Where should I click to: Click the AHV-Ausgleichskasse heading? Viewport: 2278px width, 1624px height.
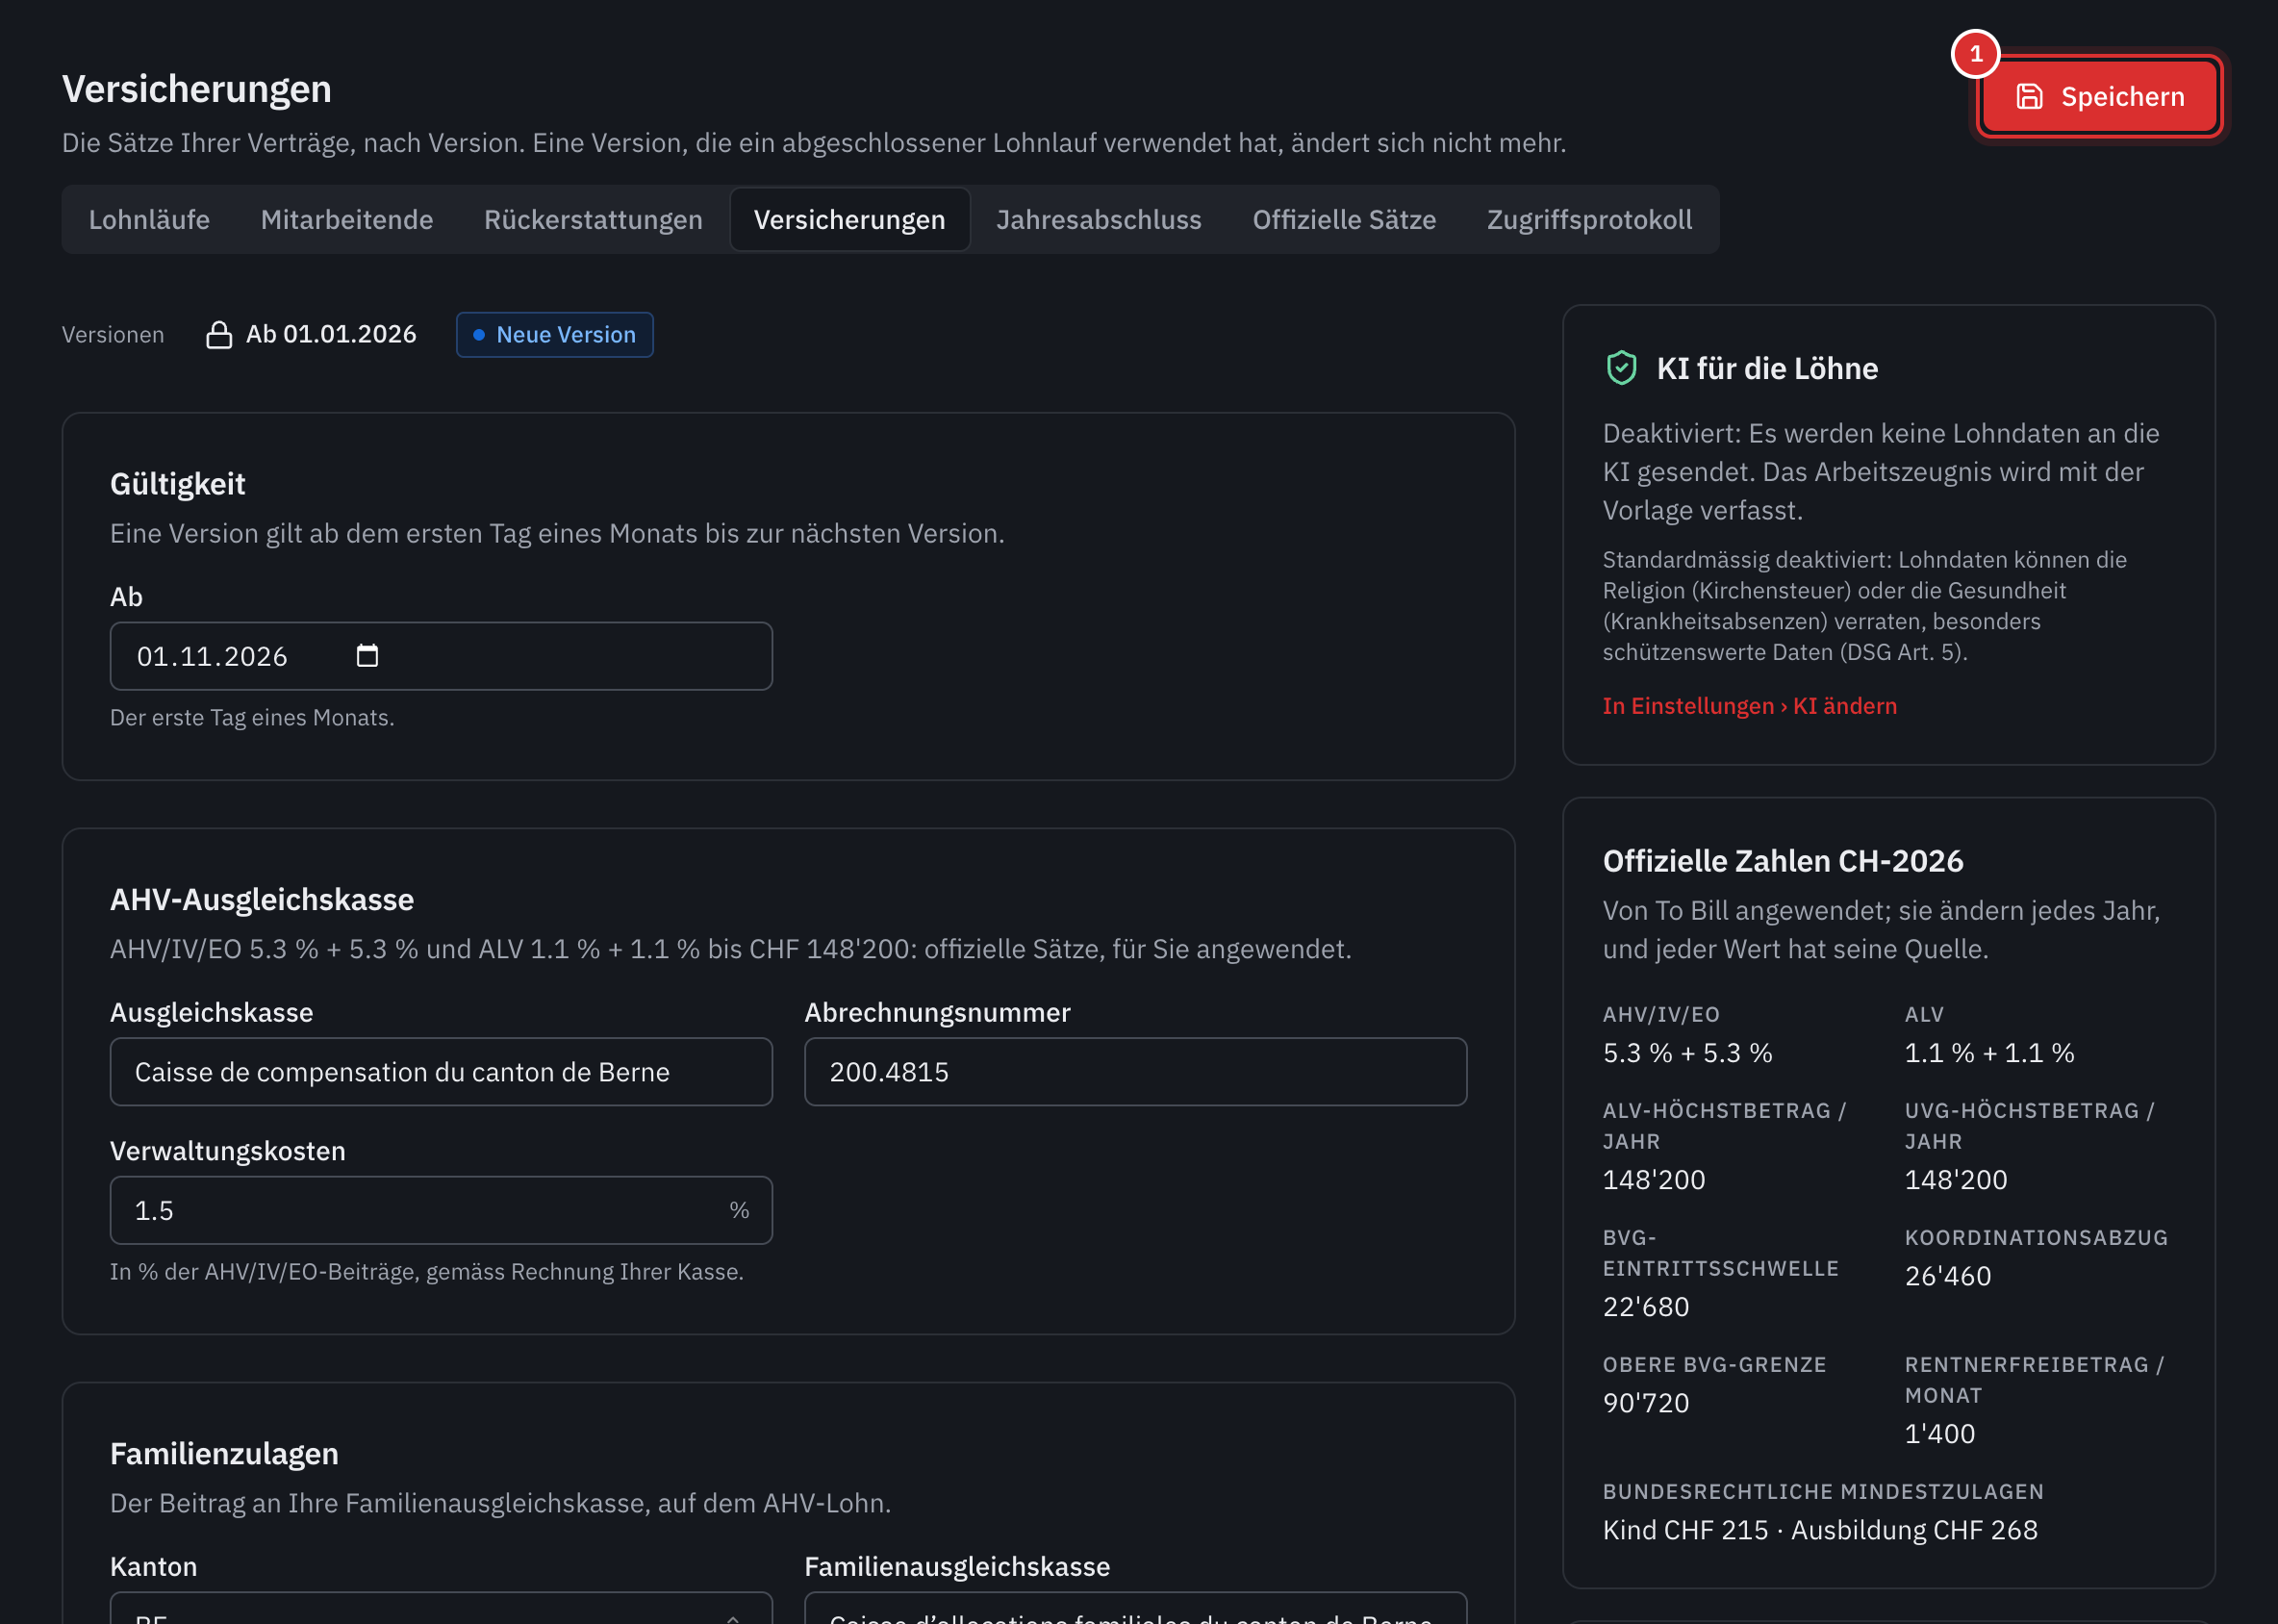coord(261,899)
